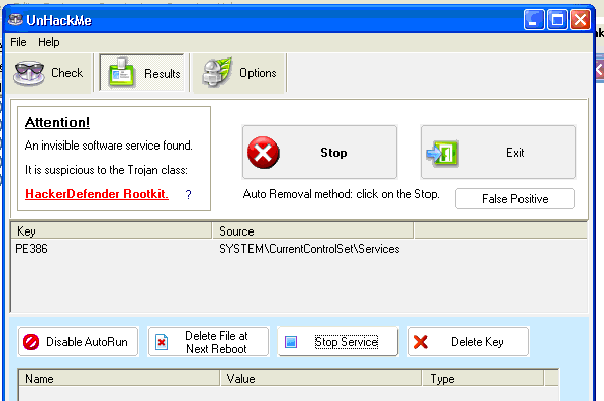Click the UnHackMe title bar app icon
This screenshot has width=604, height=401.
(x=16, y=18)
